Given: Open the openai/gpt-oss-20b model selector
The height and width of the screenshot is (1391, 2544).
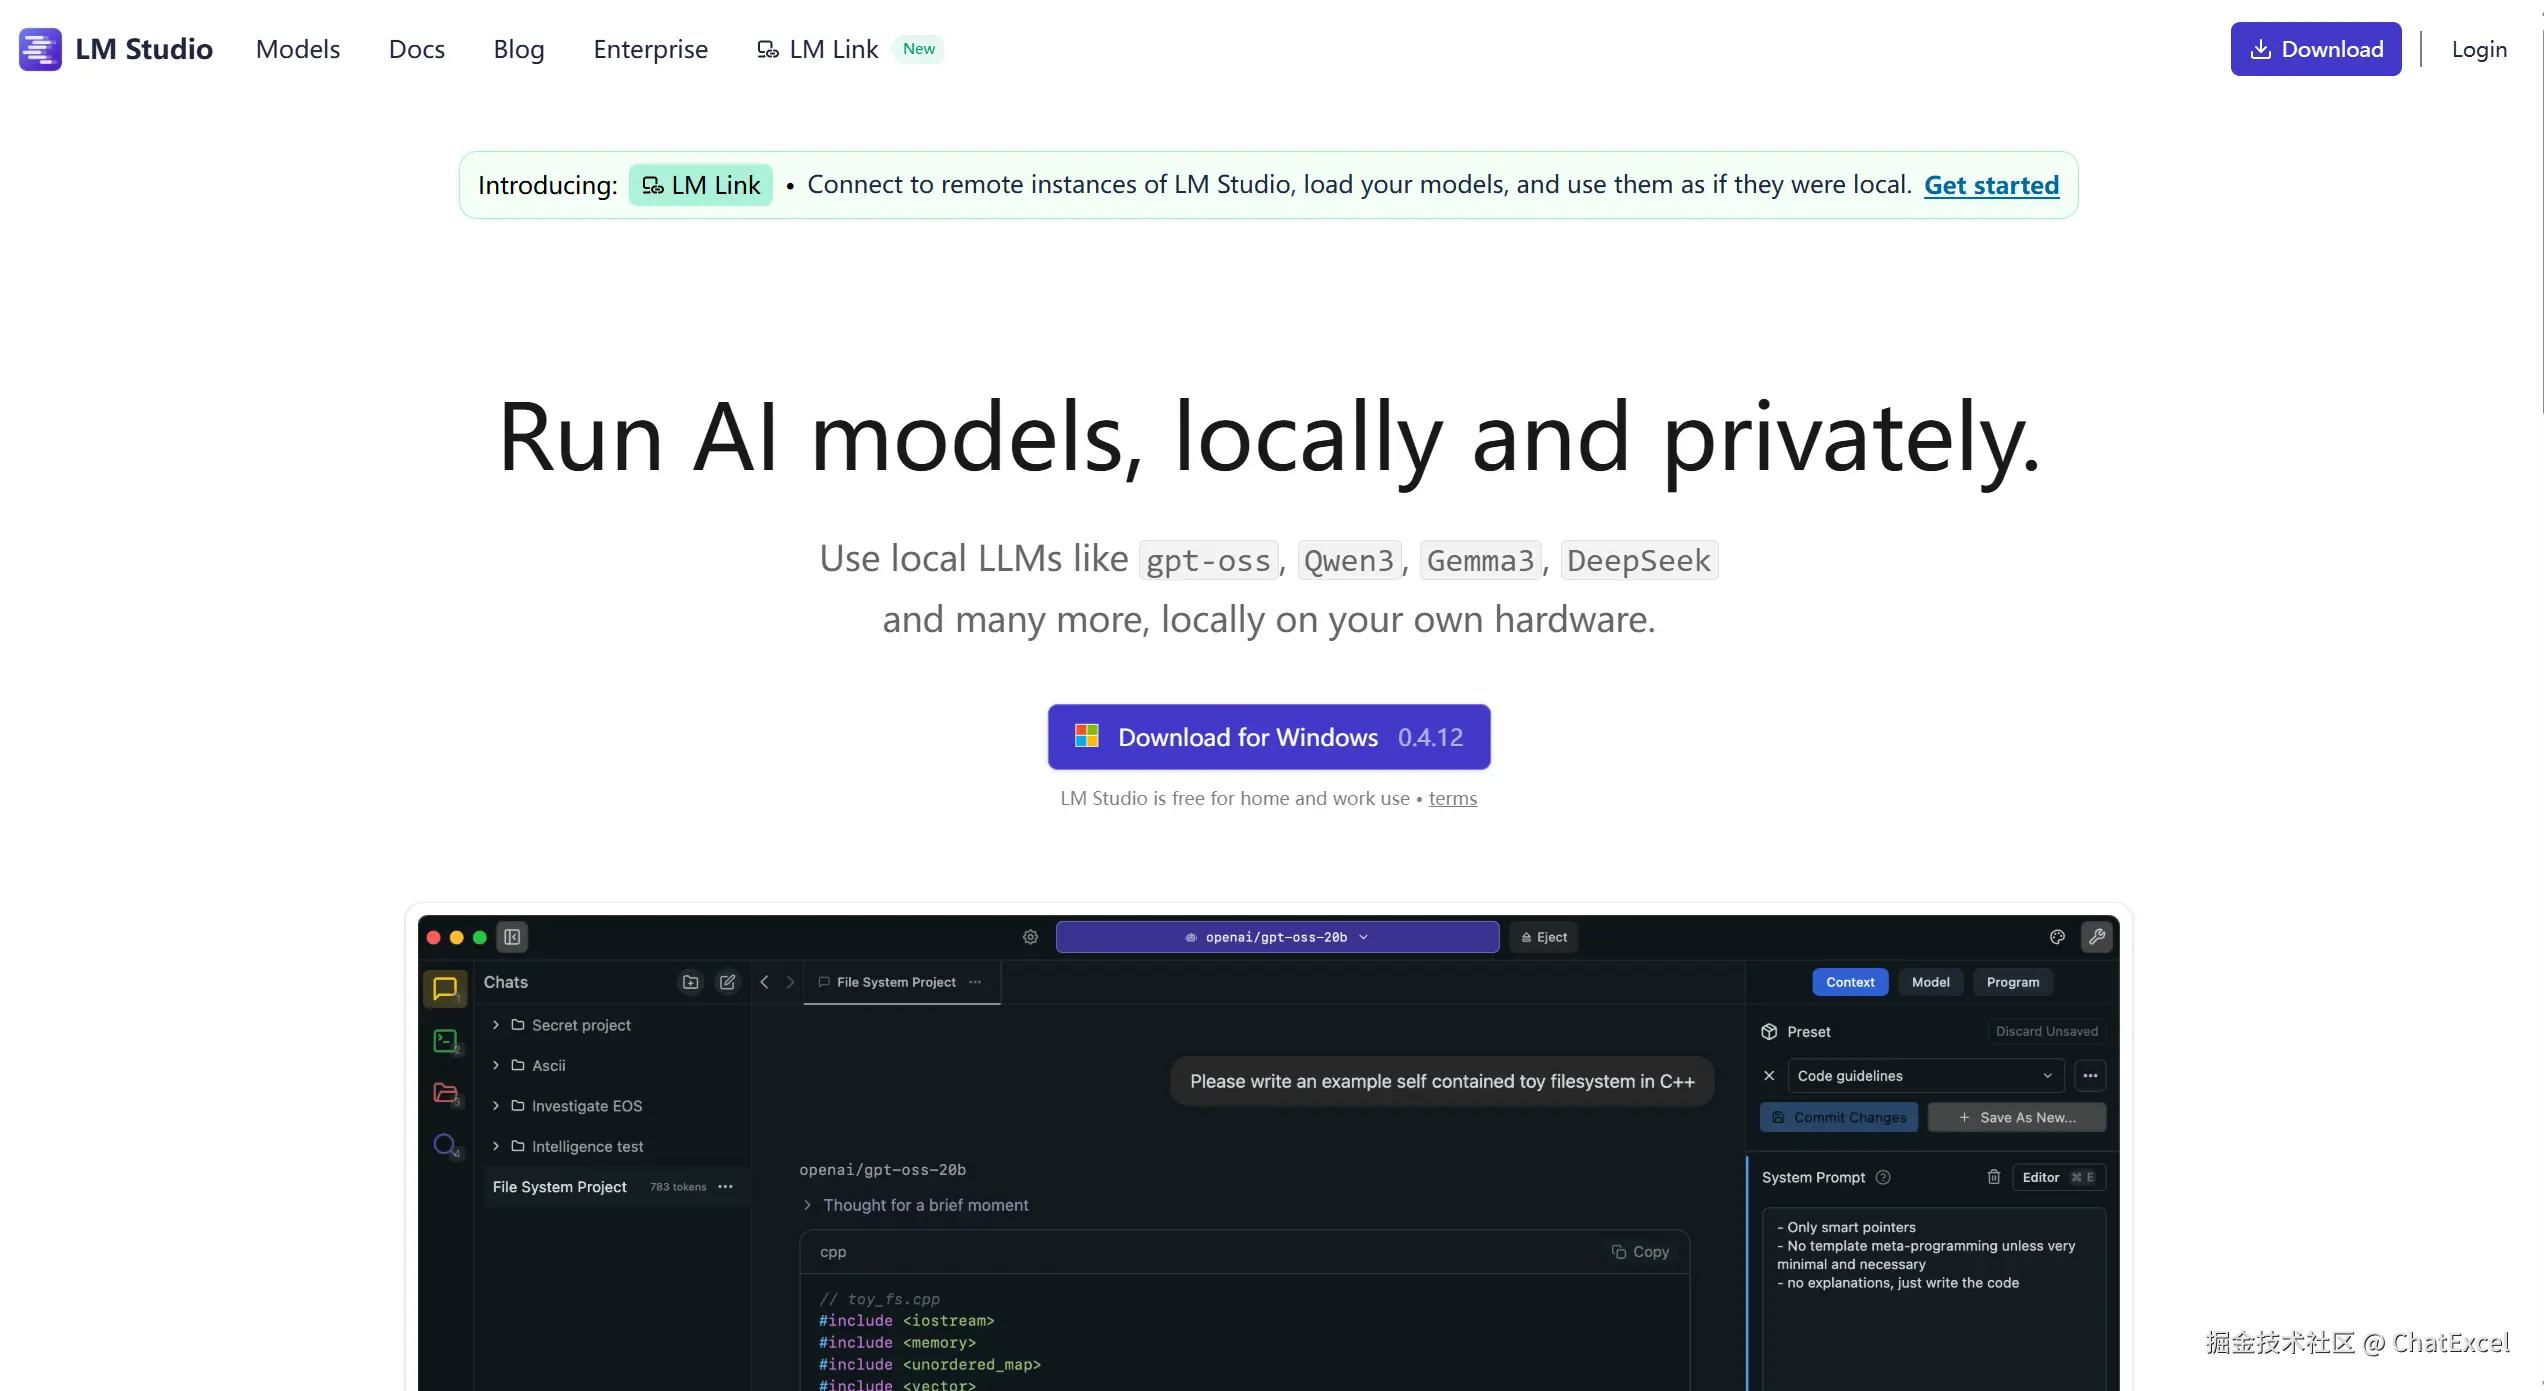Looking at the screenshot, I should (x=1276, y=937).
